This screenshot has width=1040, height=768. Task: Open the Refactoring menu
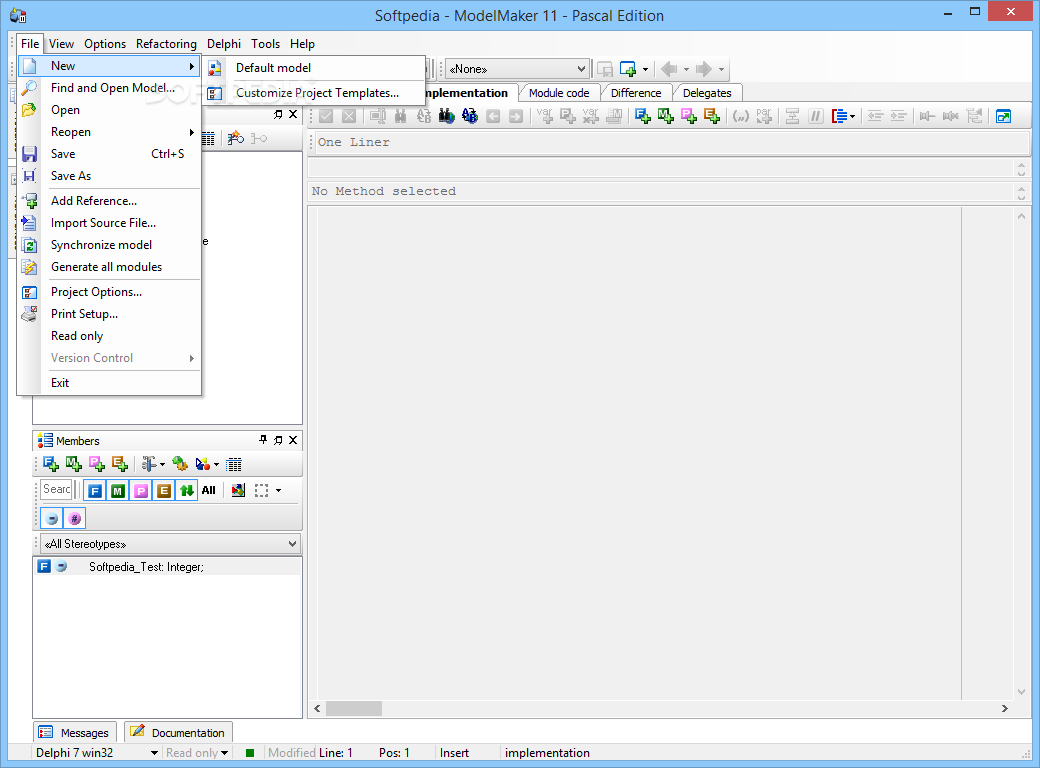(166, 44)
